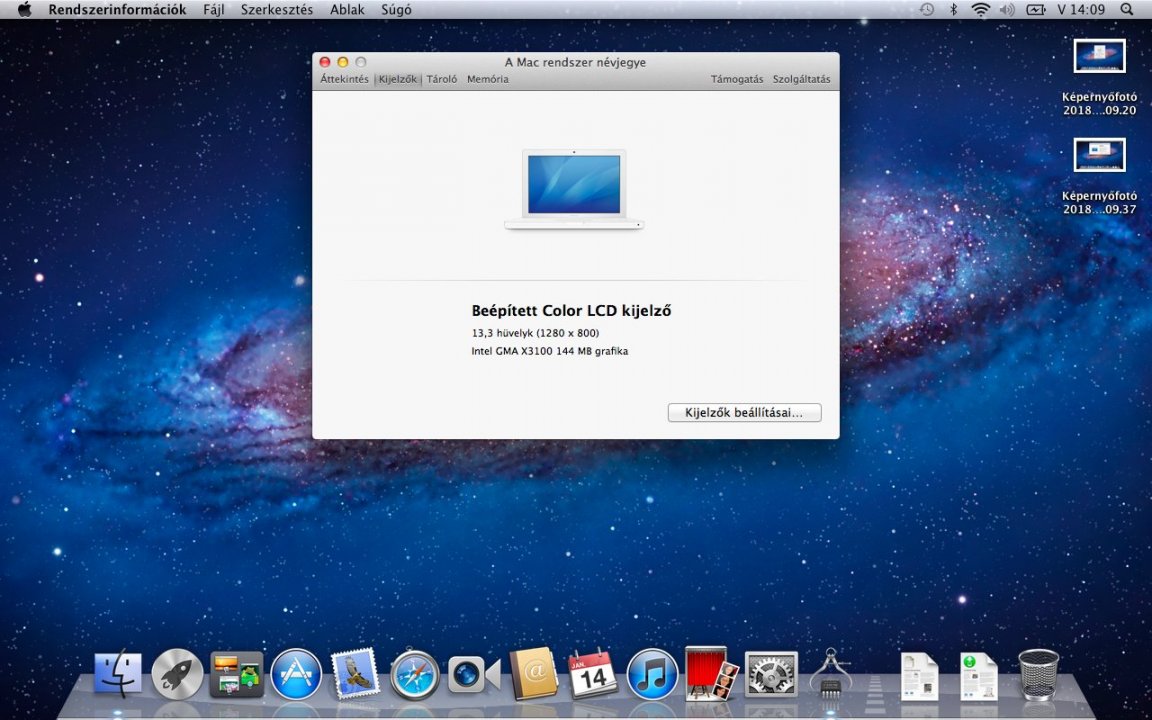This screenshot has height=720, width=1152.
Task: Open Spotlight search magnifier
Action: [1127, 10]
